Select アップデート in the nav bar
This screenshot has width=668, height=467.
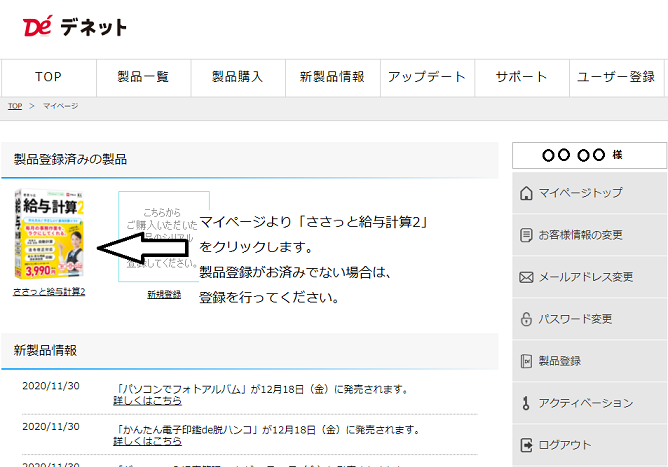[x=427, y=78]
